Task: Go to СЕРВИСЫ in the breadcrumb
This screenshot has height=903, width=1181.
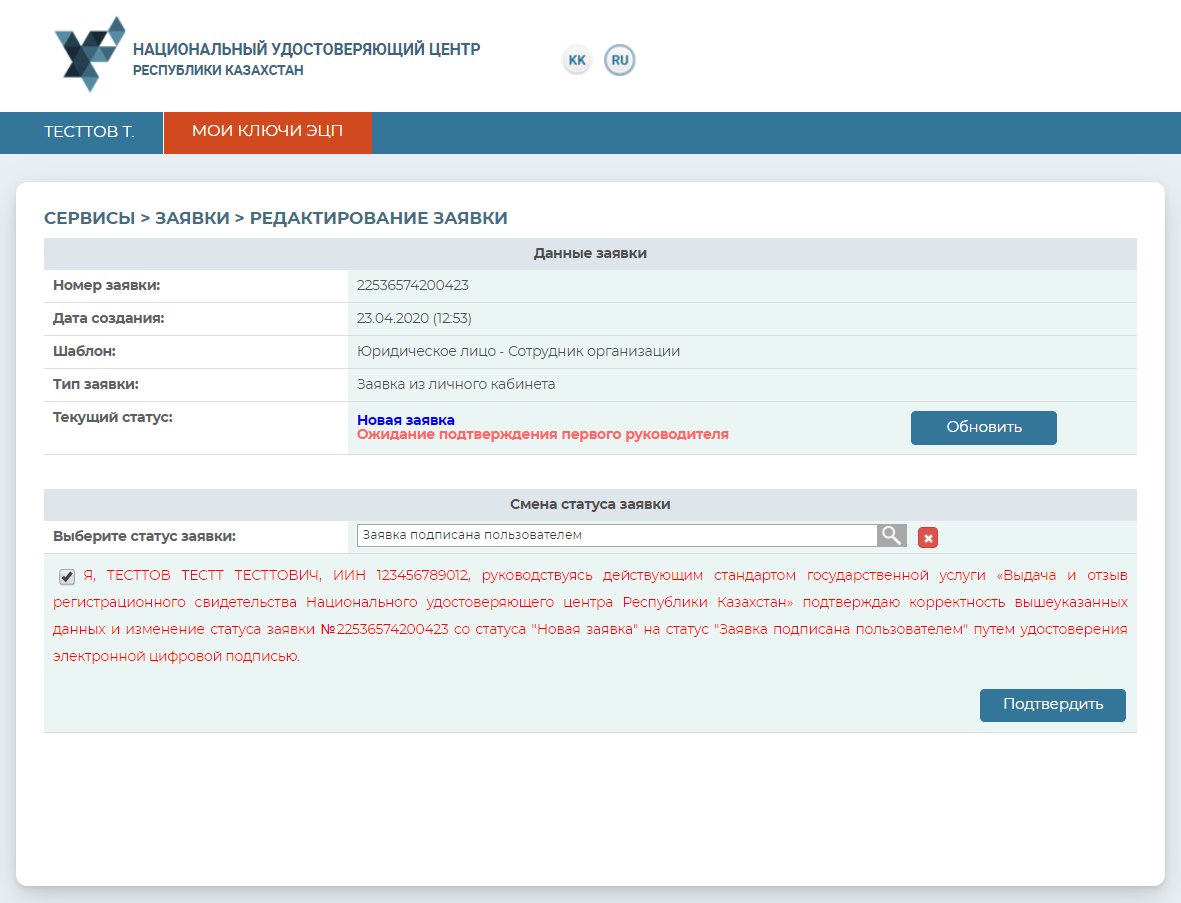Action: pyautogui.click(x=89, y=218)
